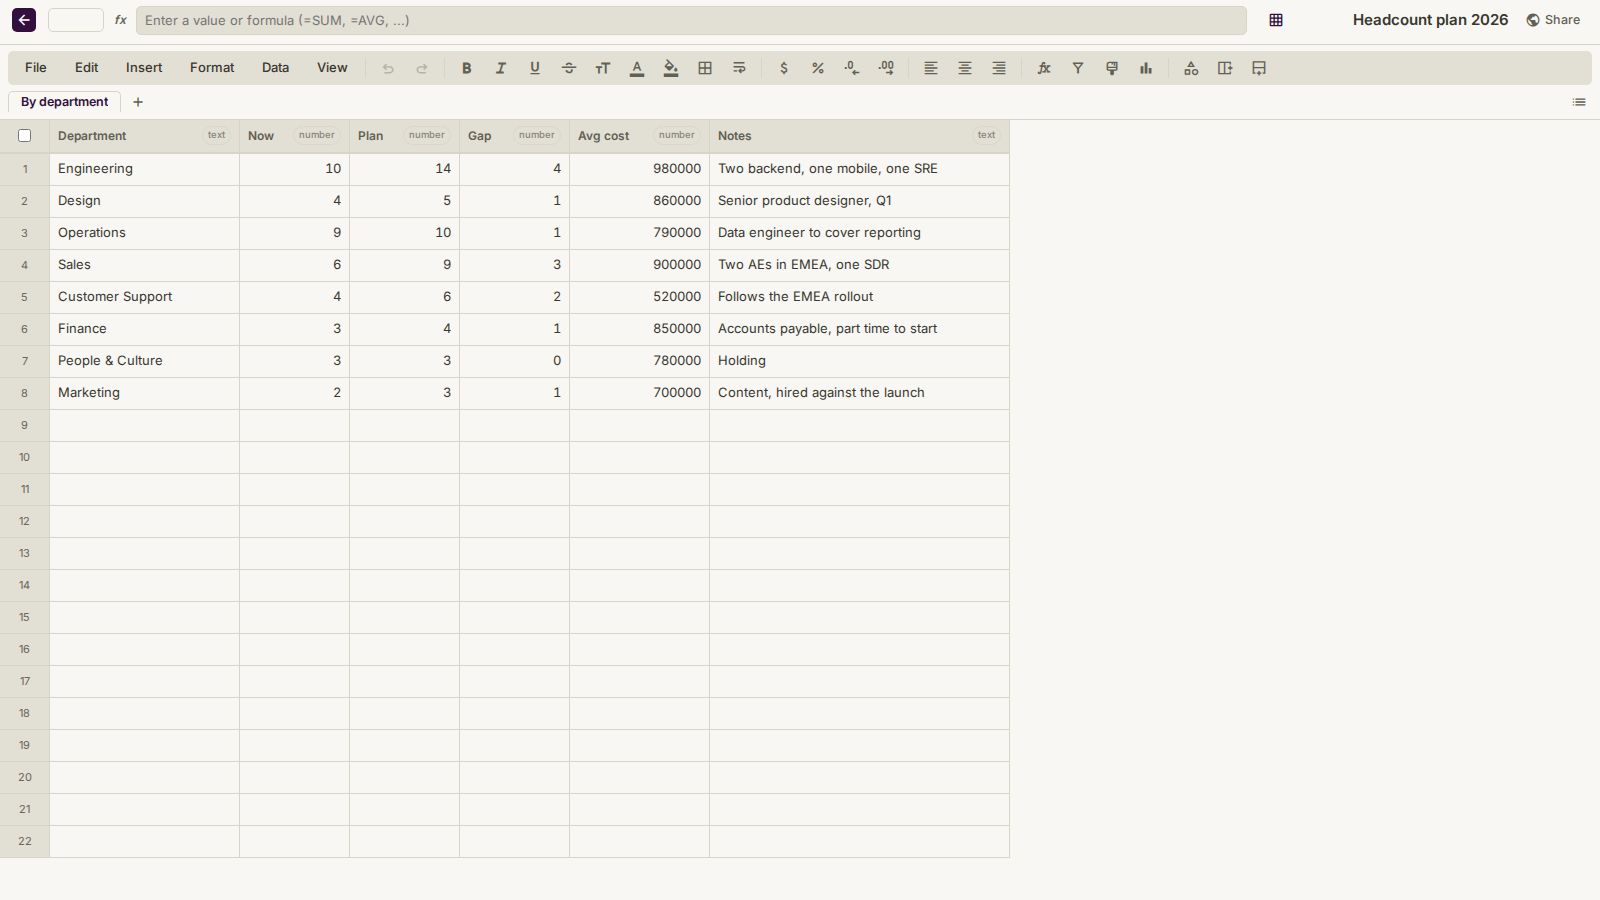This screenshot has width=1600, height=900.
Task: Decrease decimal places
Action: pos(851,68)
